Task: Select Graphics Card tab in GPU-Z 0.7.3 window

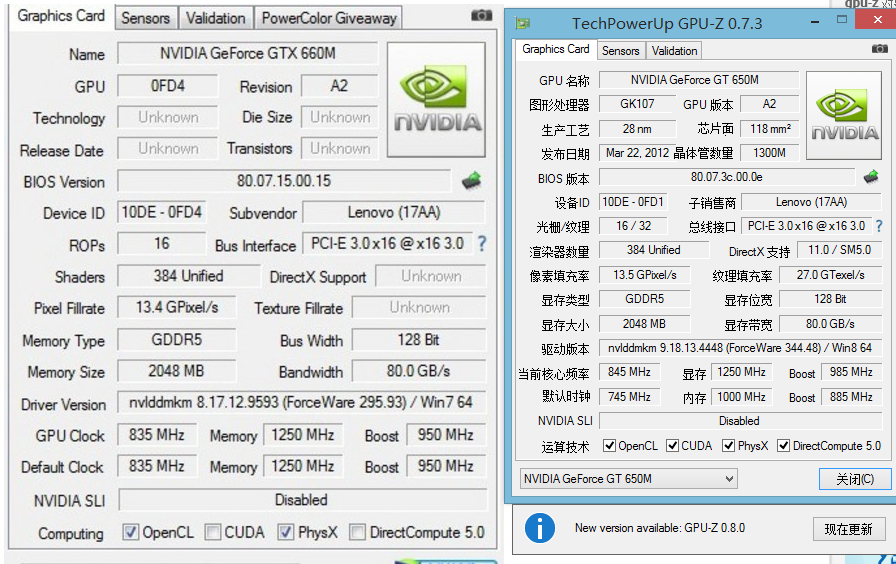Action: point(555,49)
